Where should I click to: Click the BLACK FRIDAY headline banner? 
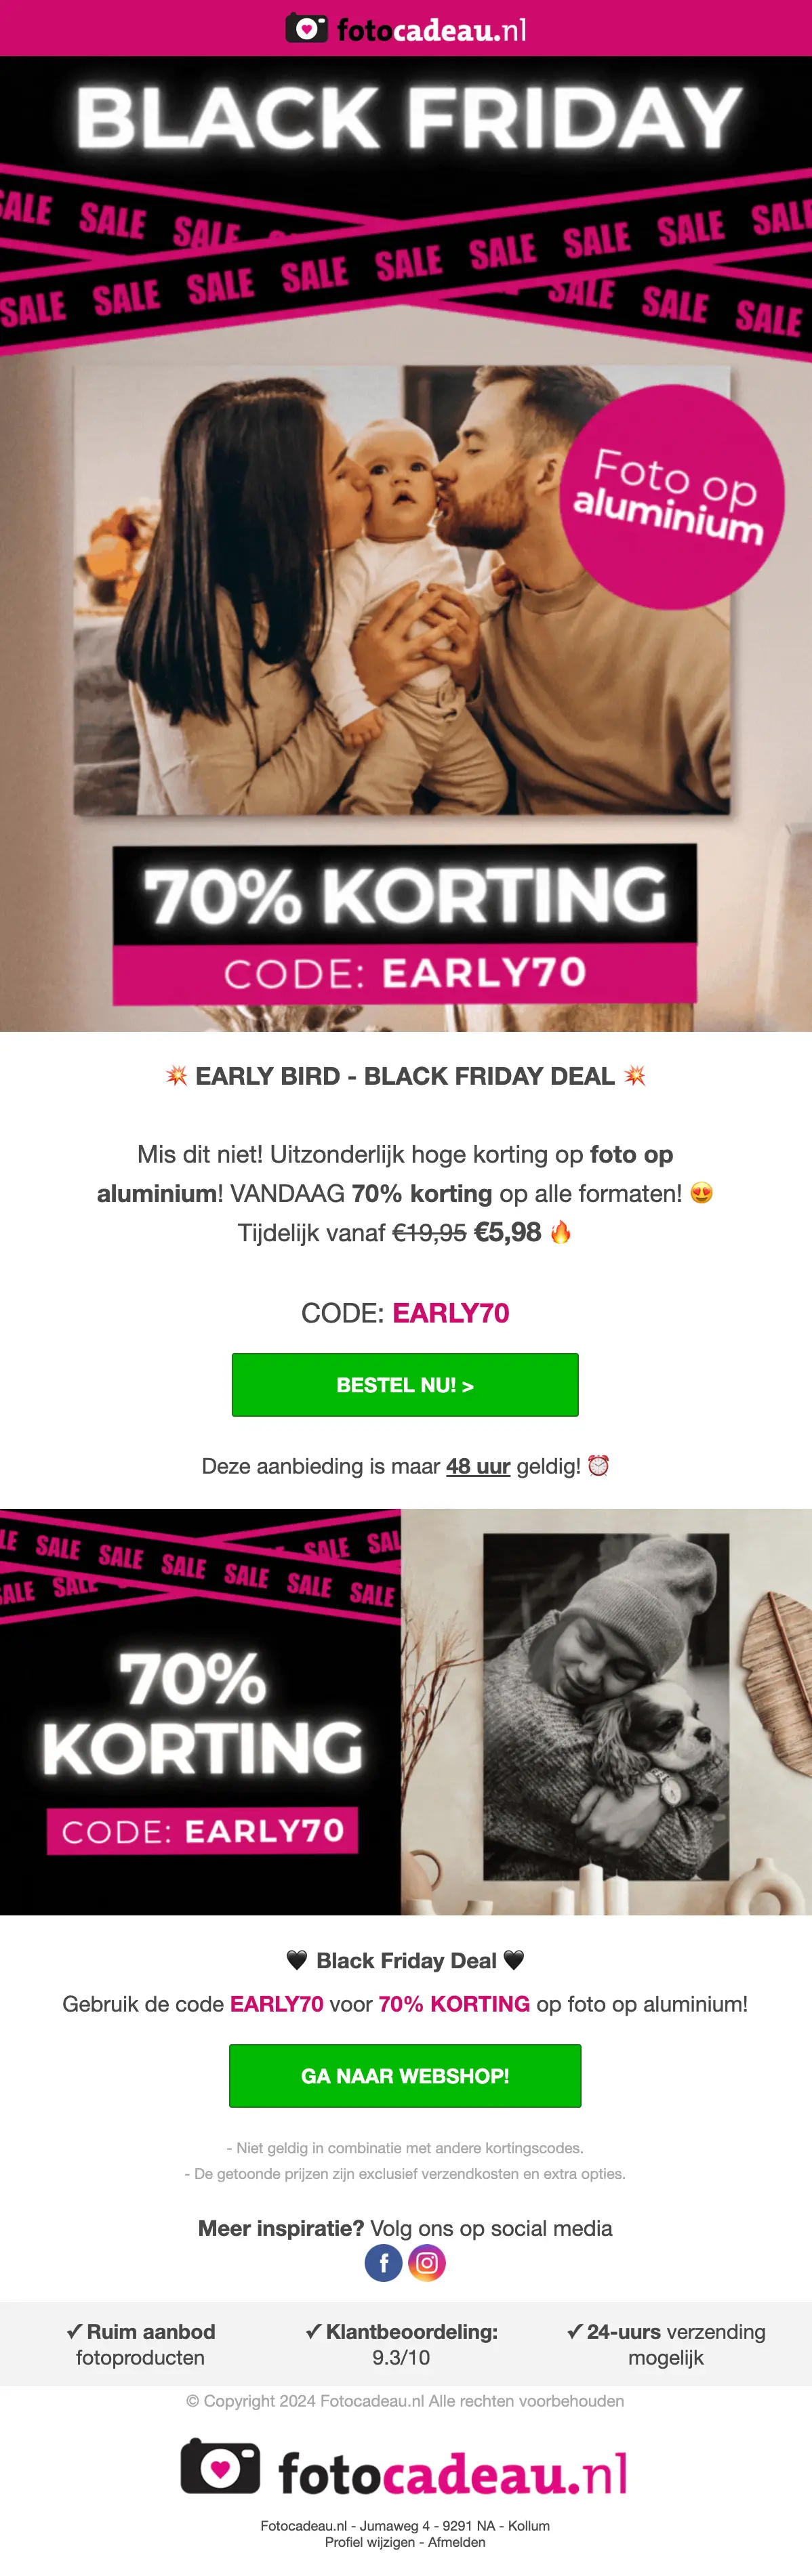pos(406,118)
